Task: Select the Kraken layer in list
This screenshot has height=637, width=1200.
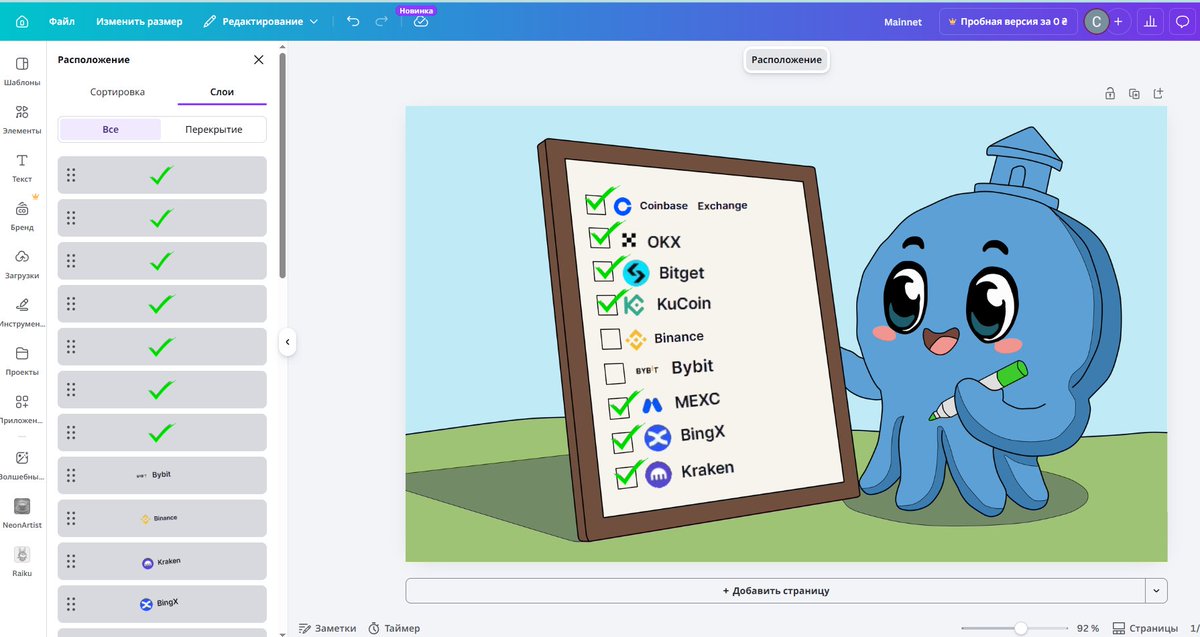Action: pos(162,561)
